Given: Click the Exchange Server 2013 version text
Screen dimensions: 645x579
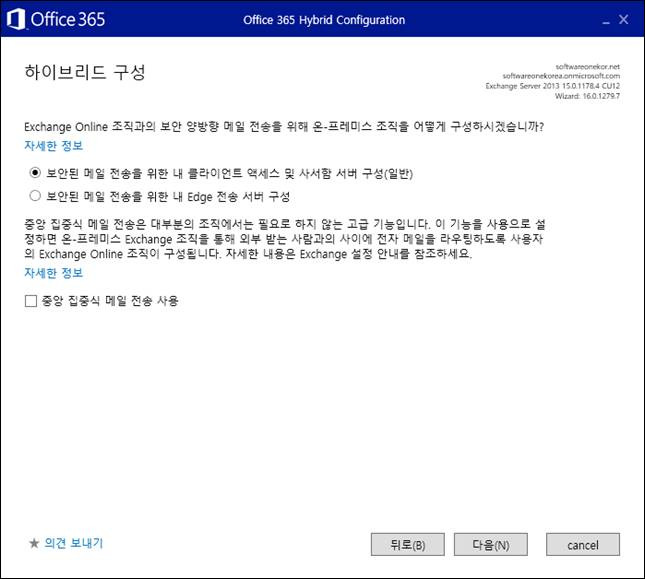Looking at the screenshot, I should pos(552,86).
